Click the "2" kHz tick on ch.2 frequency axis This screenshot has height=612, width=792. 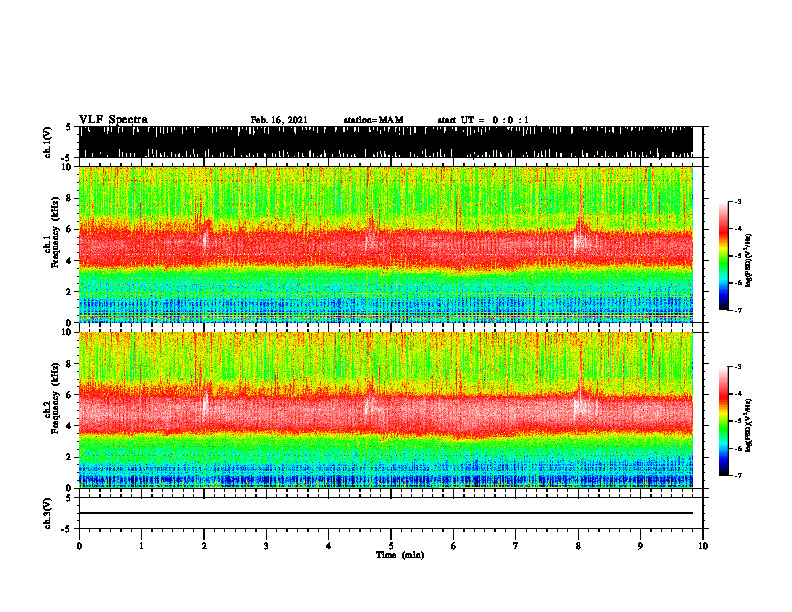point(69,457)
